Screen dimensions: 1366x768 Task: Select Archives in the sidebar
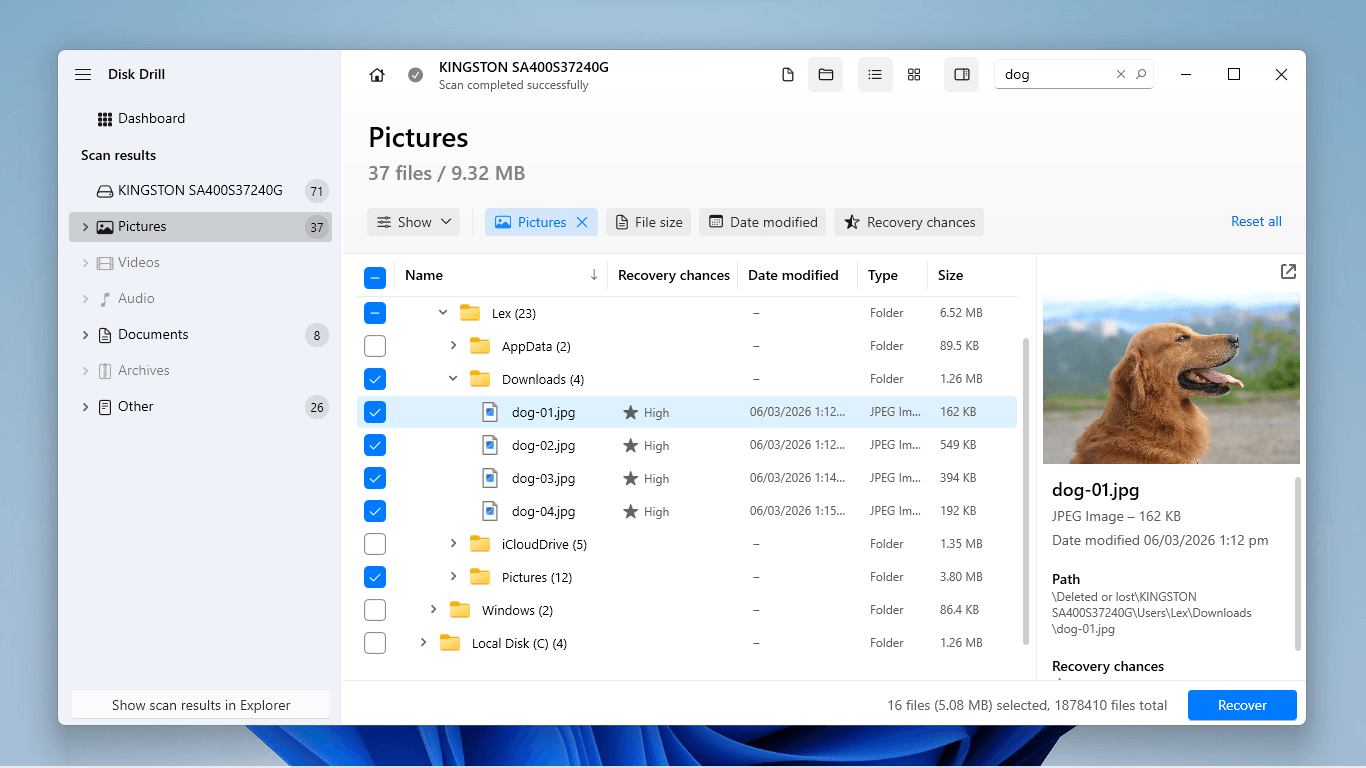tap(200, 371)
